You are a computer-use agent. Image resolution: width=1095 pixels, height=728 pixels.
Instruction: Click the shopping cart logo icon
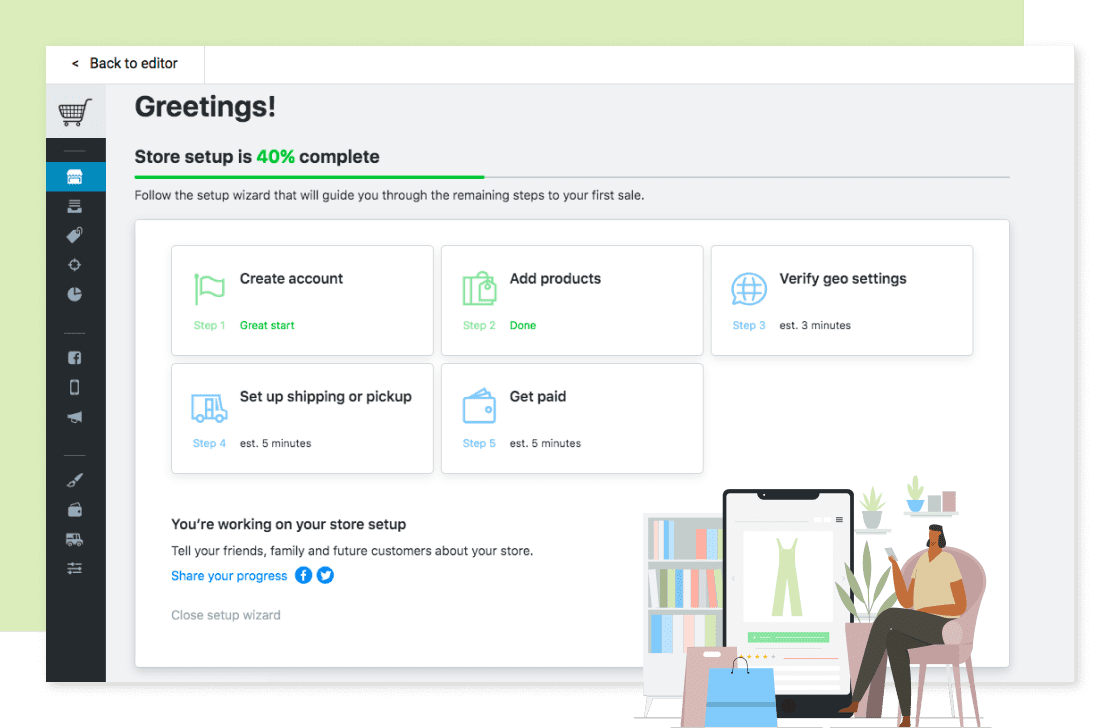75,111
